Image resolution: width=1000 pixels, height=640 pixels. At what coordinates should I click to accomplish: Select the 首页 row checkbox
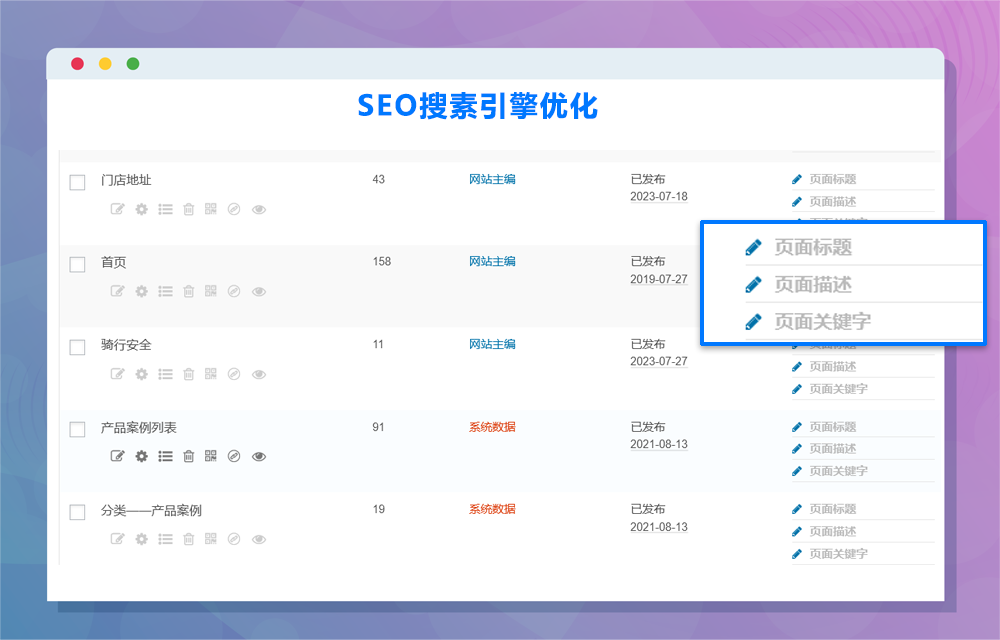[x=77, y=264]
